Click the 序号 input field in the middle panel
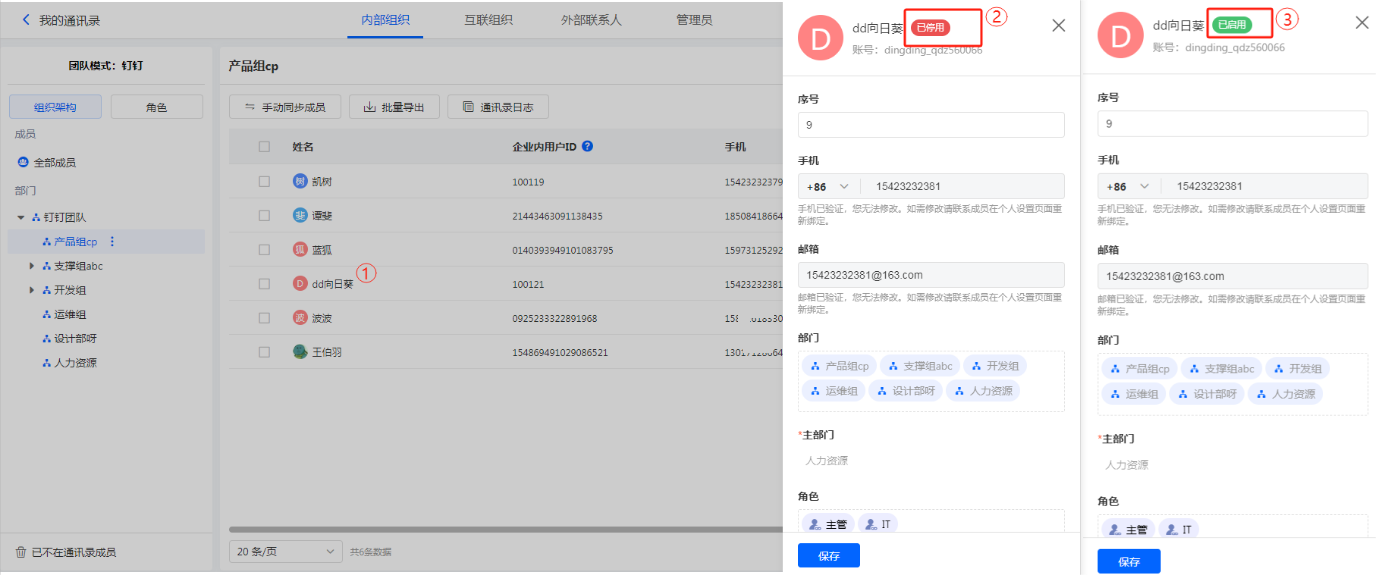 click(930, 125)
